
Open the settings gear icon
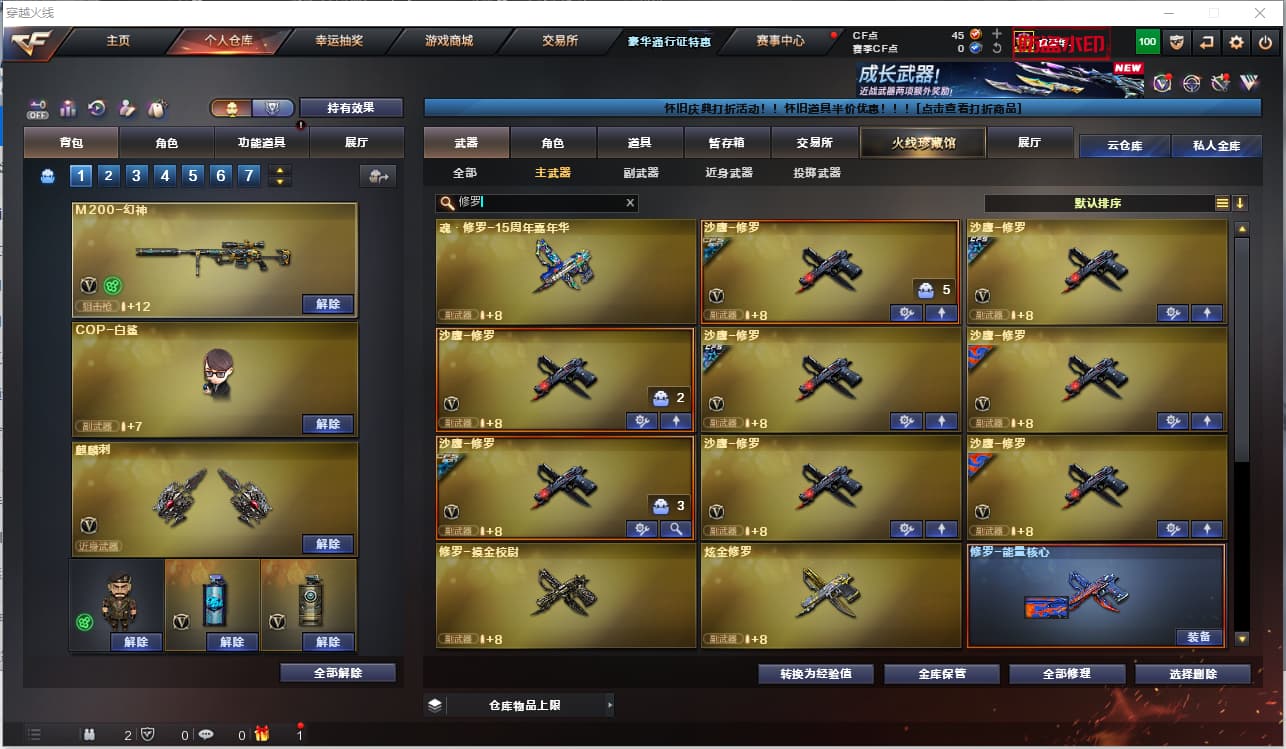[x=1237, y=42]
